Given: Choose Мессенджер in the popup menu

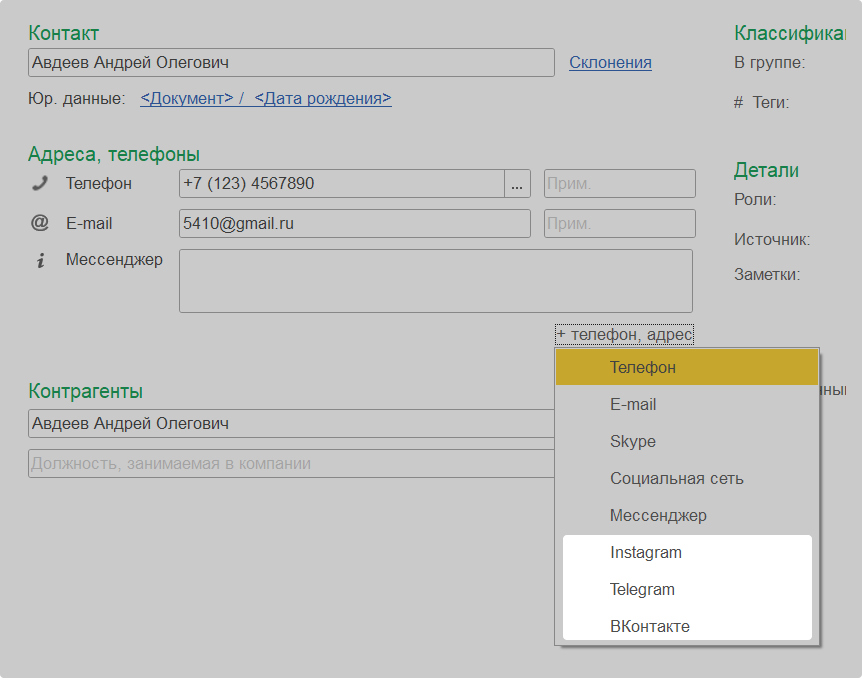Looking at the screenshot, I should [658, 516].
